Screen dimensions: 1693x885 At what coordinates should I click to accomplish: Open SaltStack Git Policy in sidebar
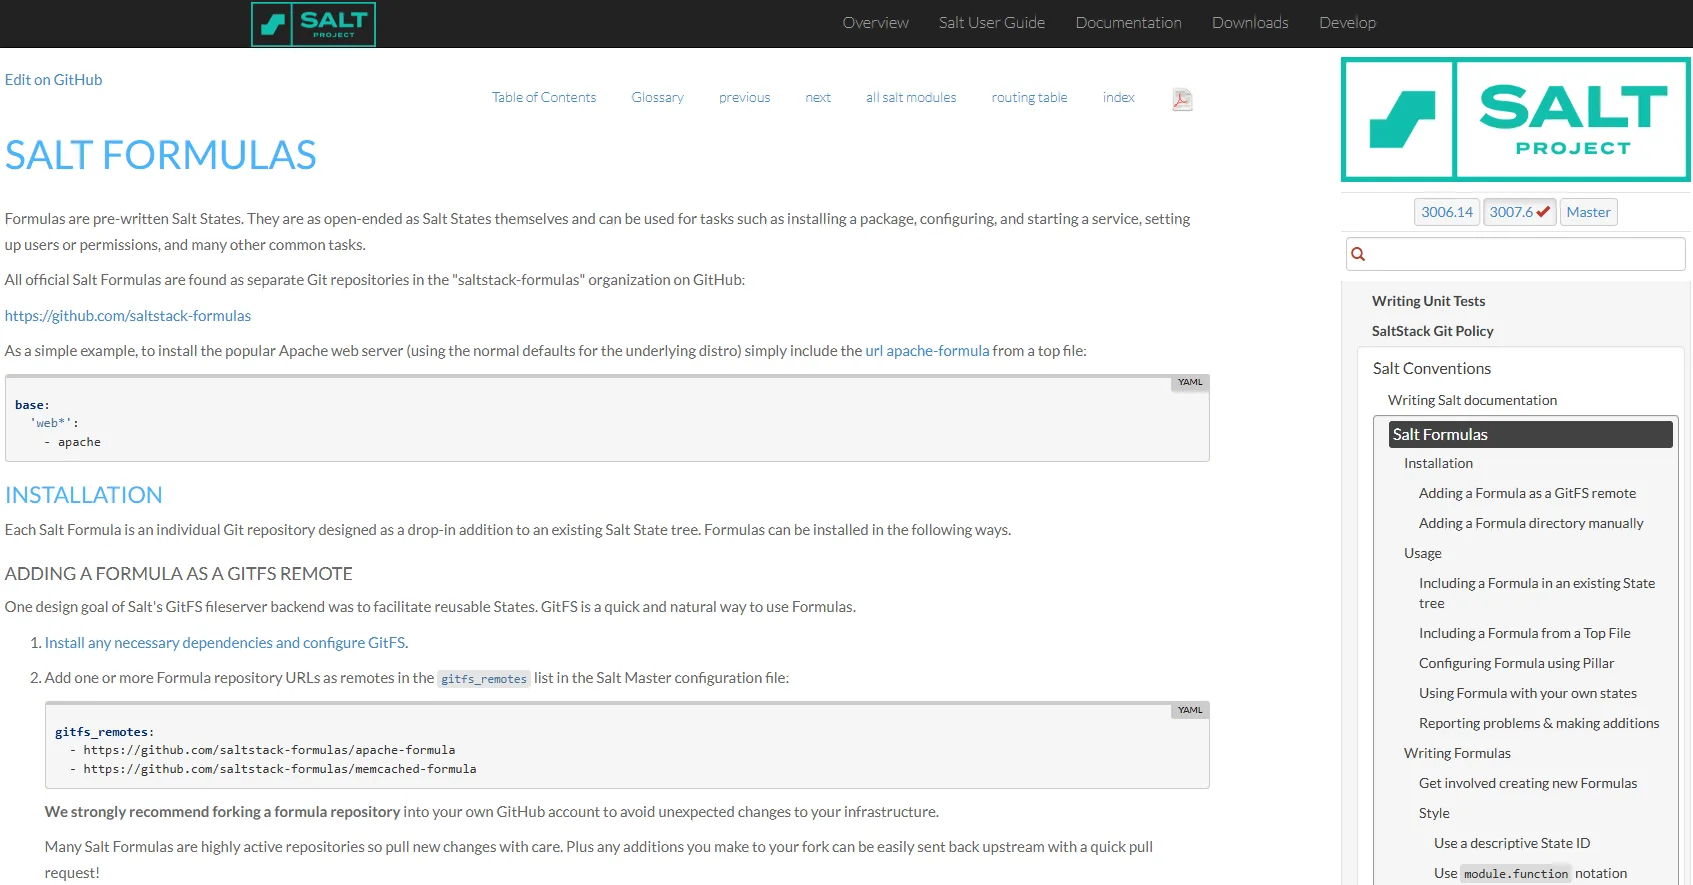pos(1432,331)
